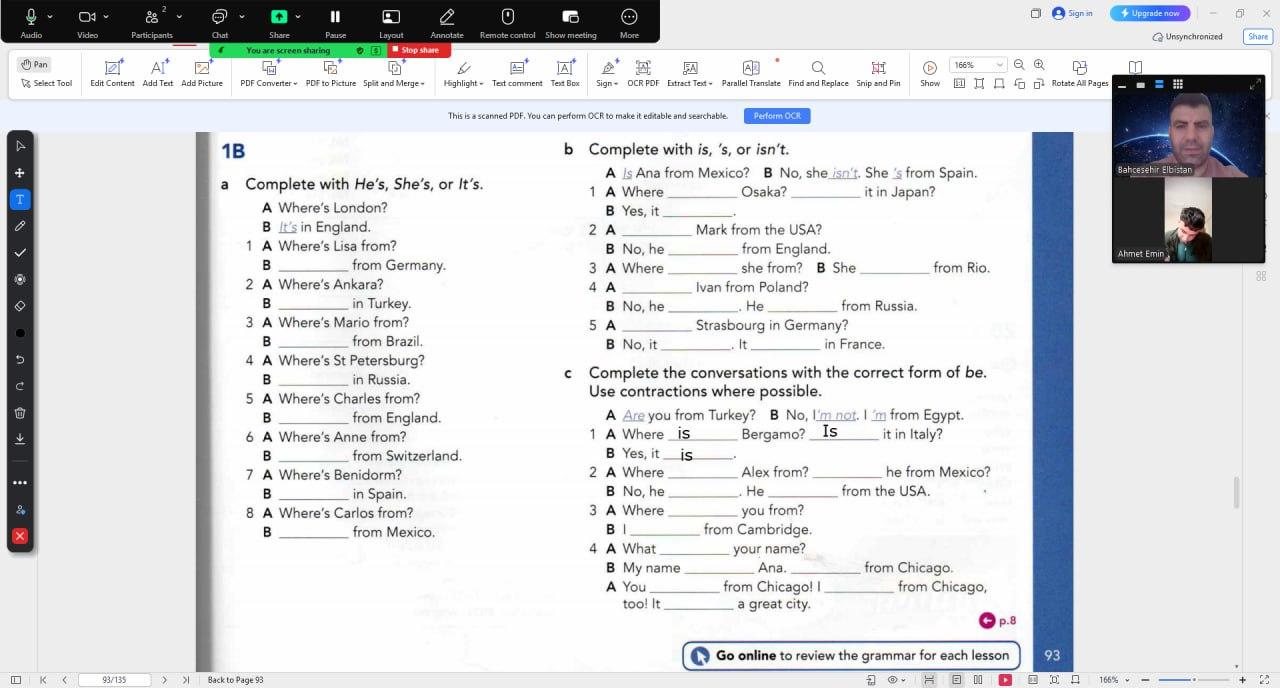Activate the Pan hand tool
The height and width of the screenshot is (688, 1280).
click(x=34, y=64)
